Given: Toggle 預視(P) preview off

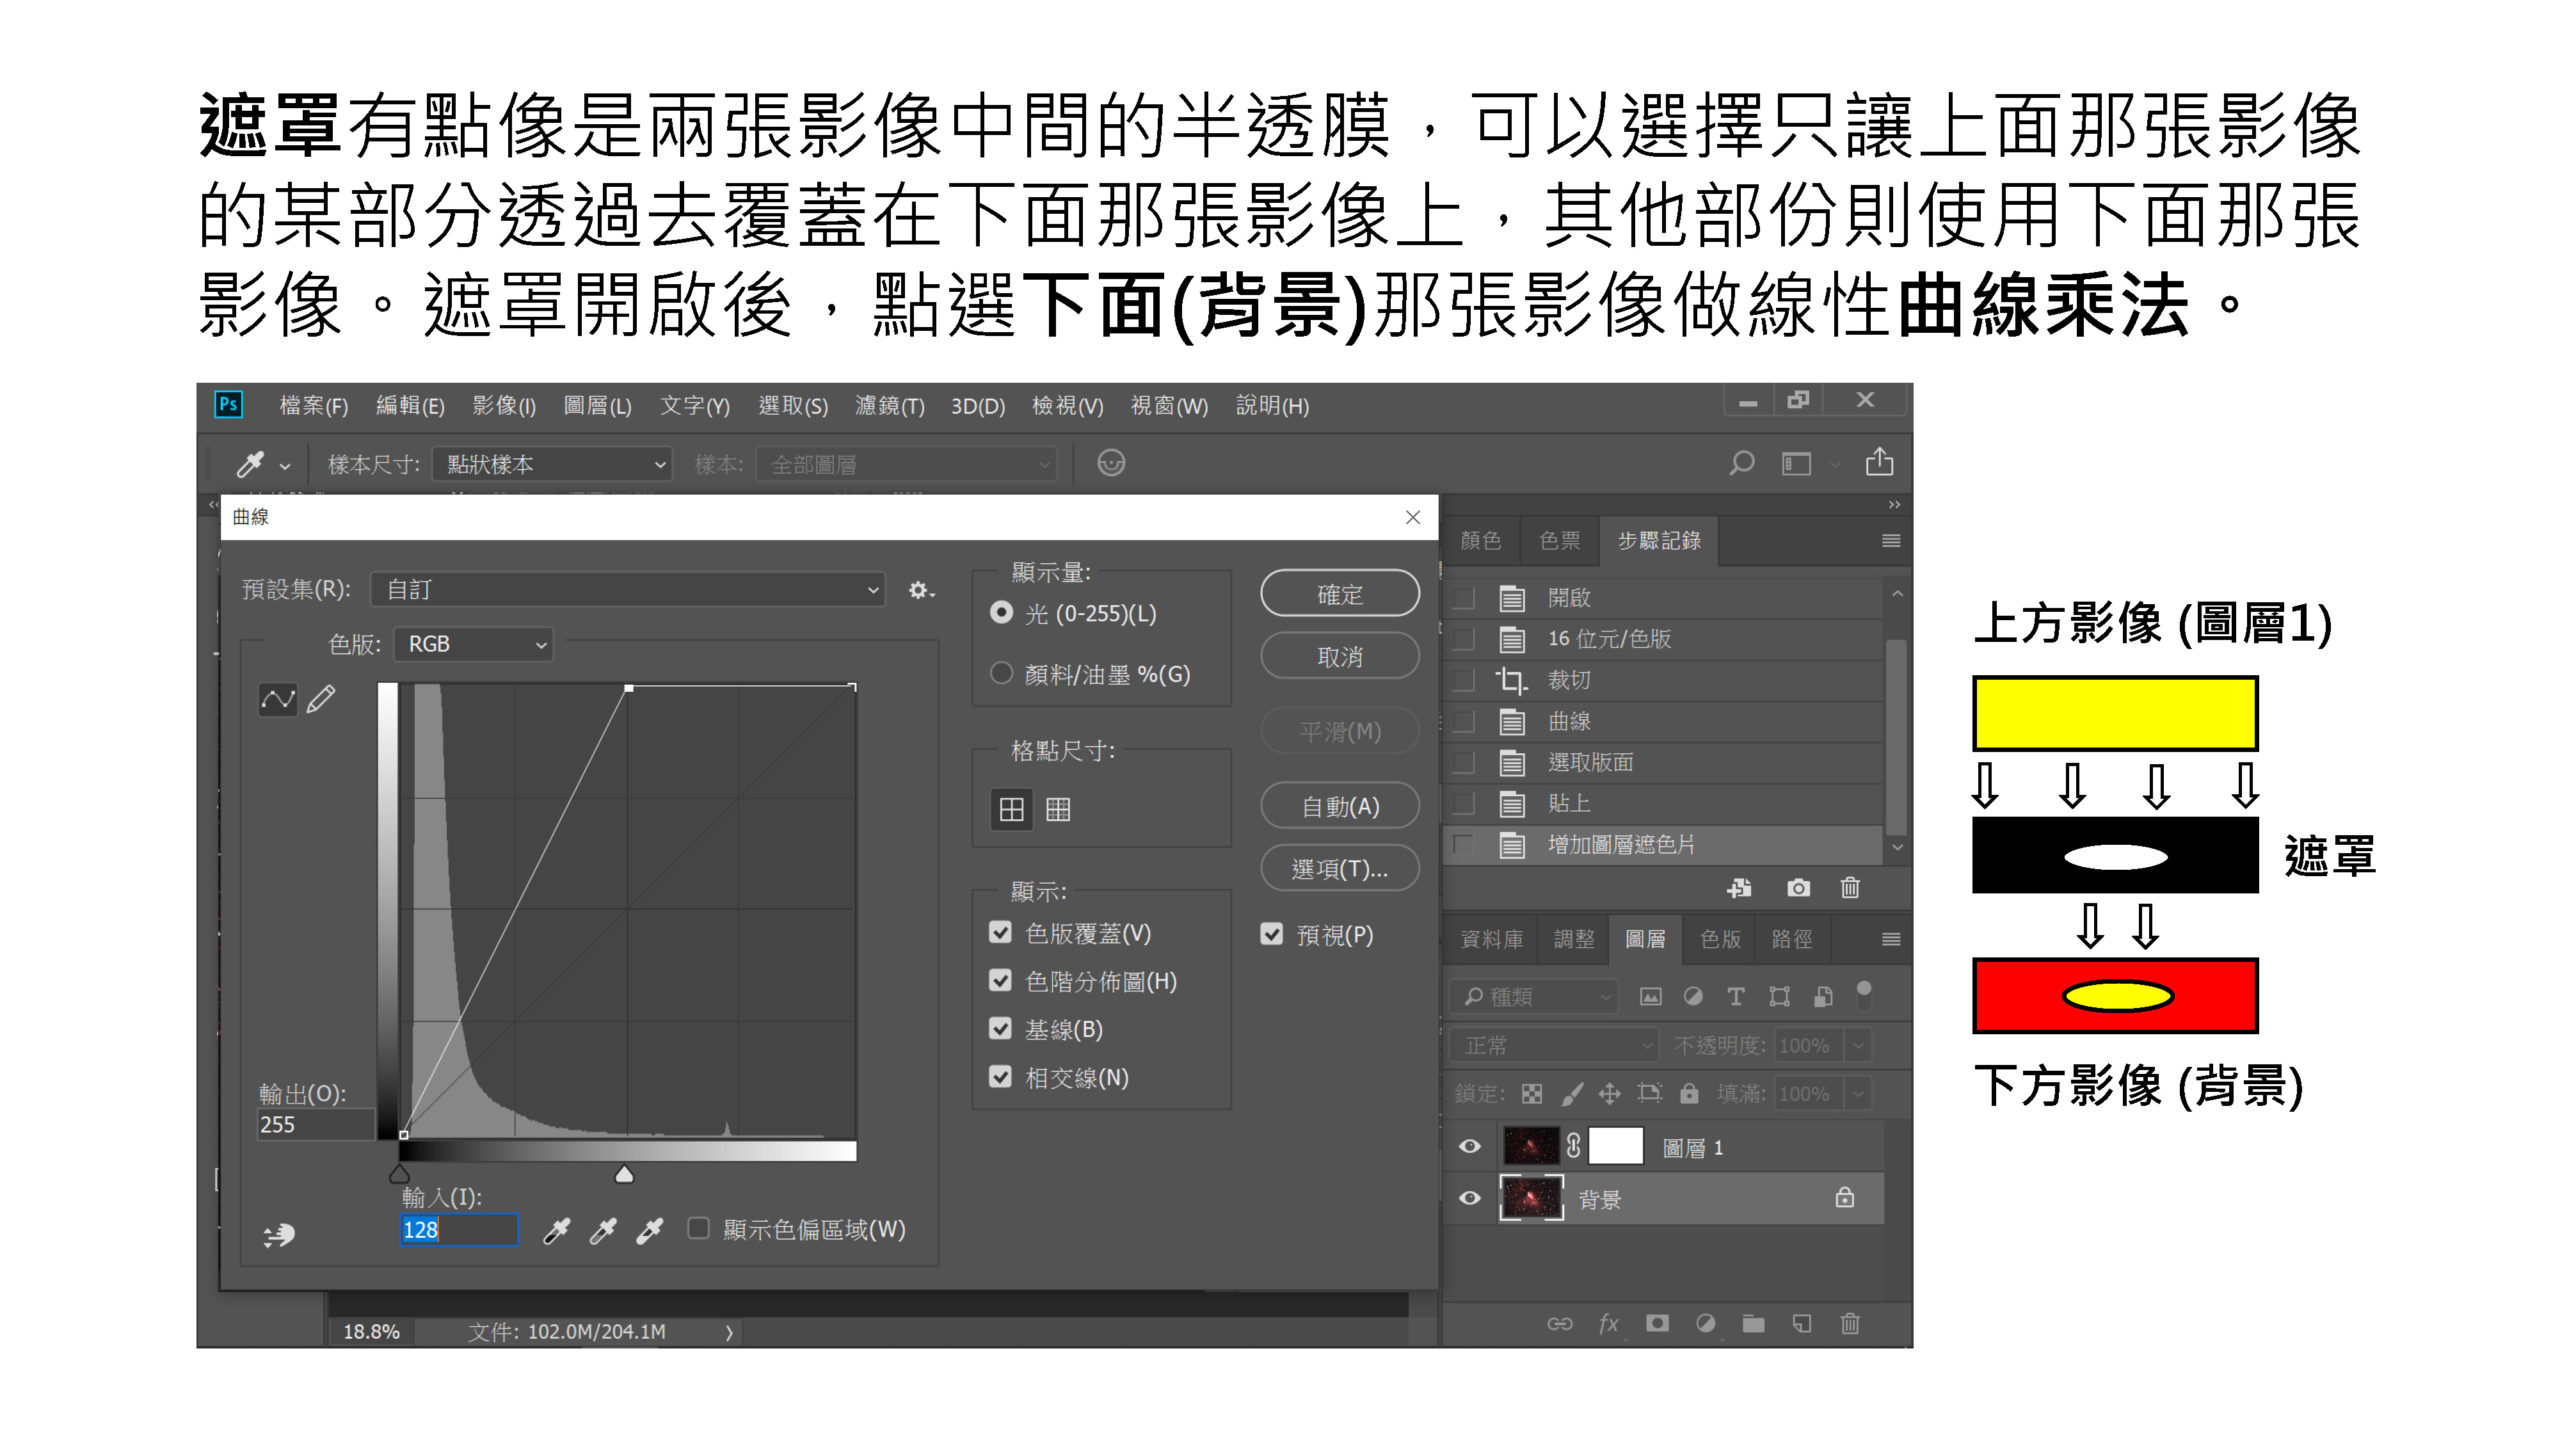Looking at the screenshot, I should coord(1271,934).
